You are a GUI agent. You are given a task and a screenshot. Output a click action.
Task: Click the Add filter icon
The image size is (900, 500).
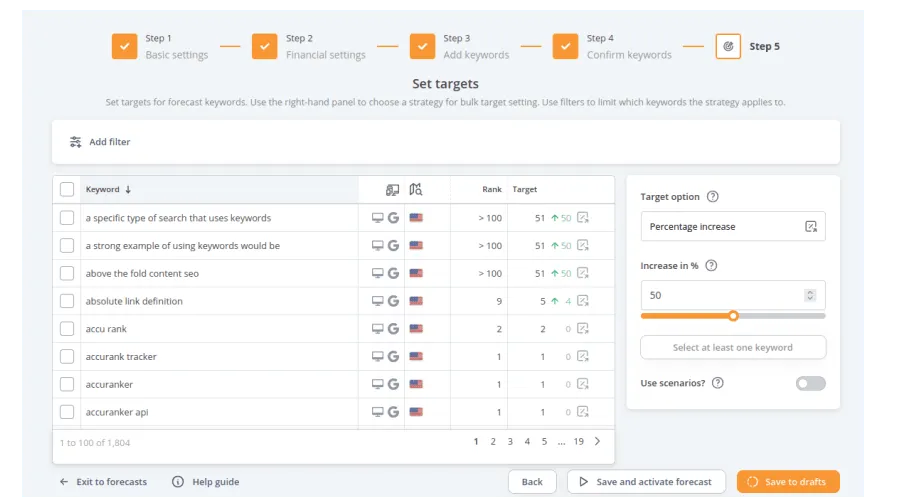pos(75,142)
